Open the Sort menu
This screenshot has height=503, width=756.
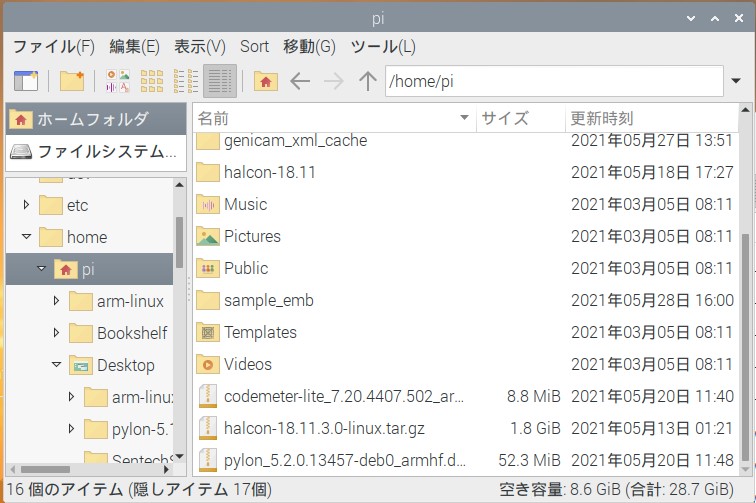pyautogui.click(x=254, y=46)
